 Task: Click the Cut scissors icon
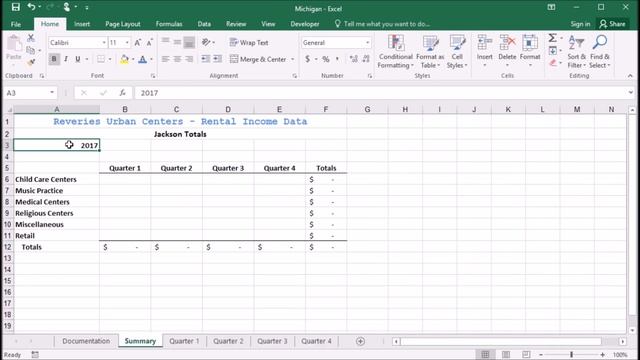(x=31, y=38)
